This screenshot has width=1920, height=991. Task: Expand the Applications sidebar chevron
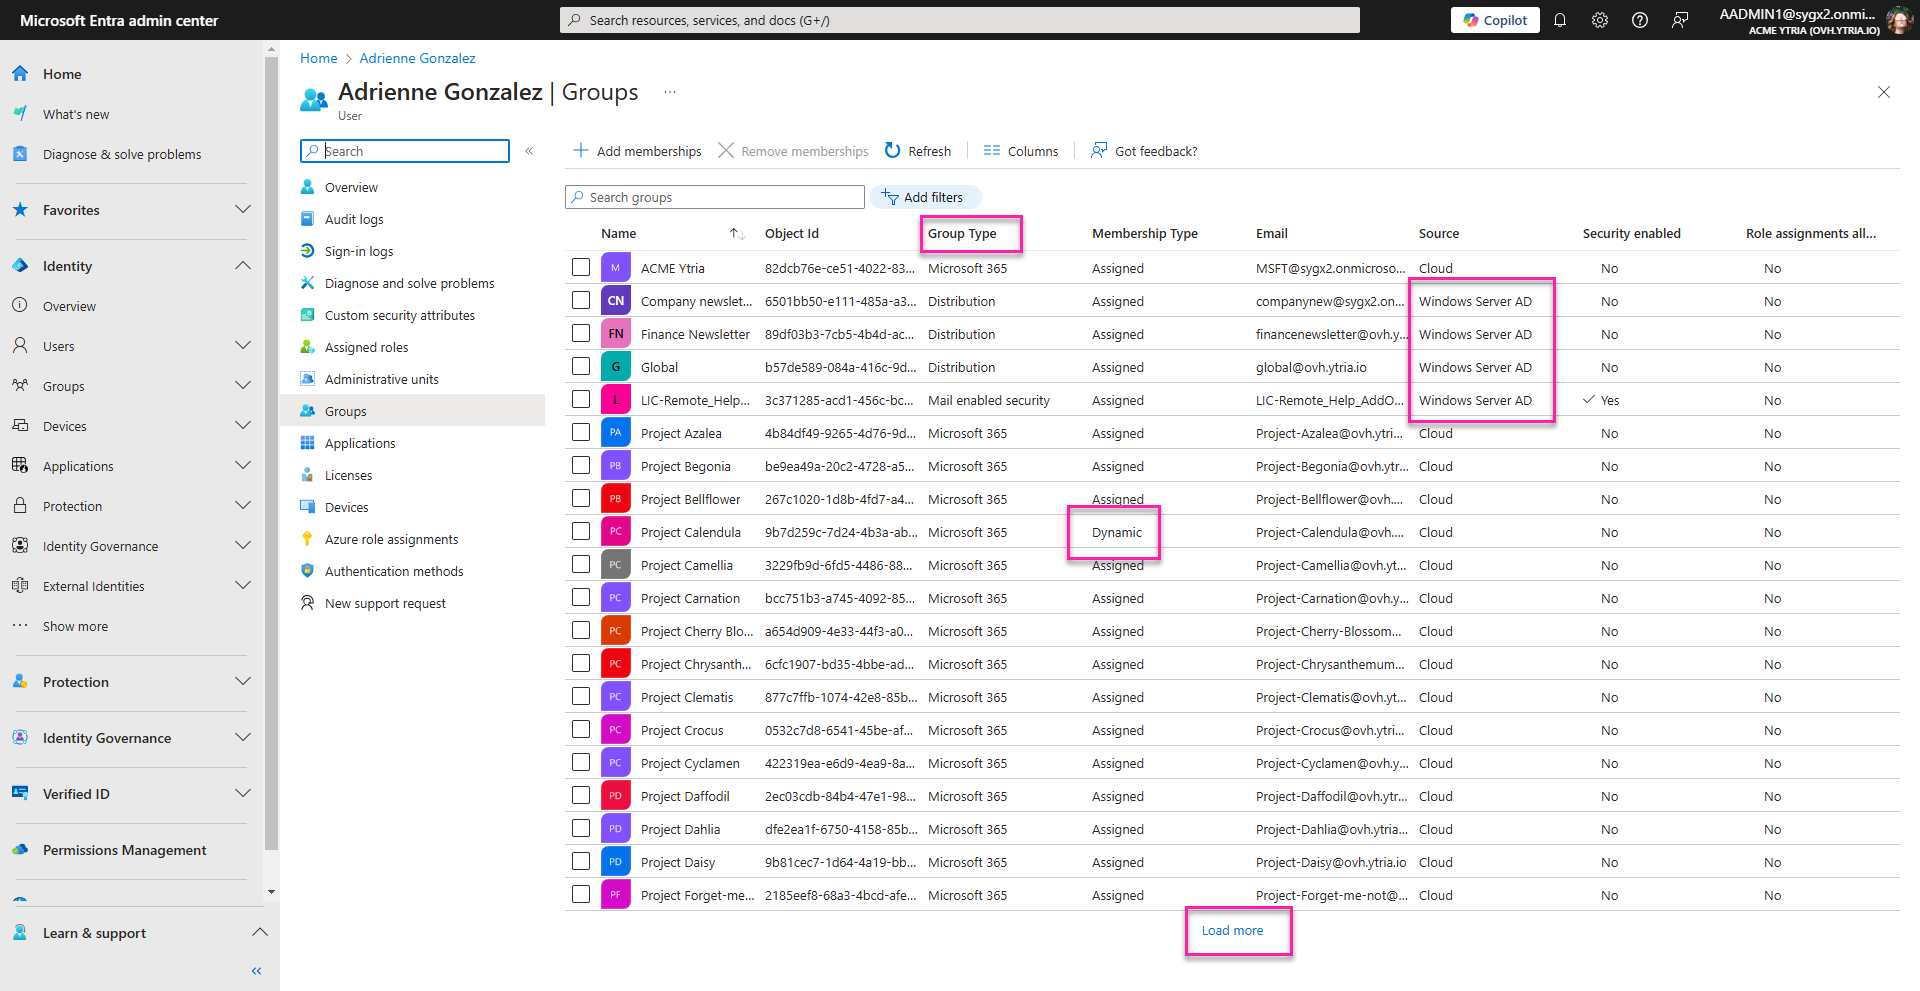pyautogui.click(x=243, y=465)
